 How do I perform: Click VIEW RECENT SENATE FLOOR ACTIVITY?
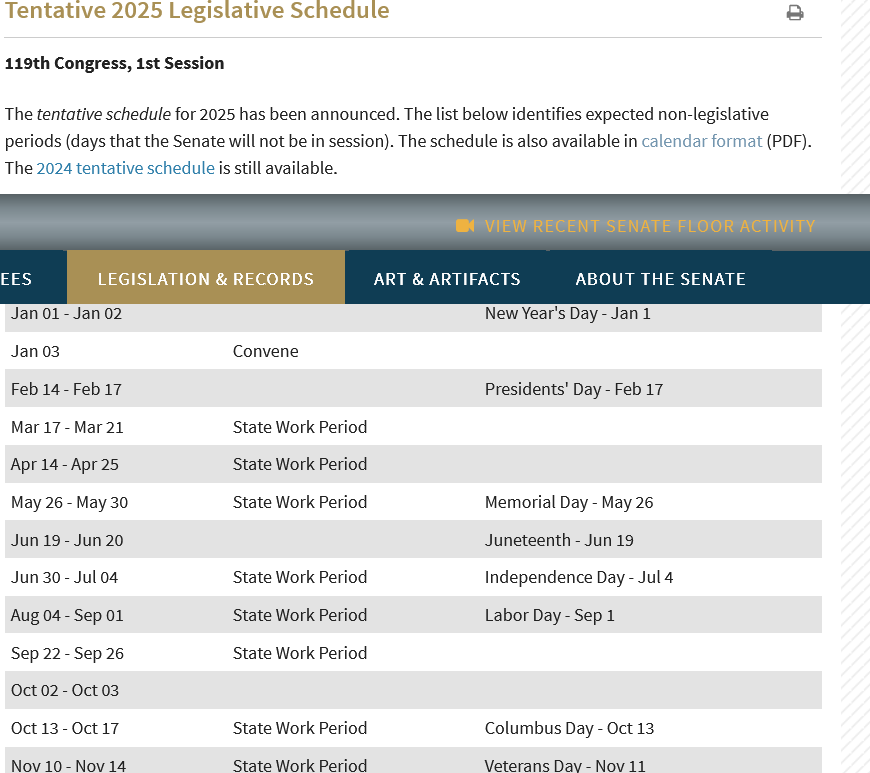[649, 226]
